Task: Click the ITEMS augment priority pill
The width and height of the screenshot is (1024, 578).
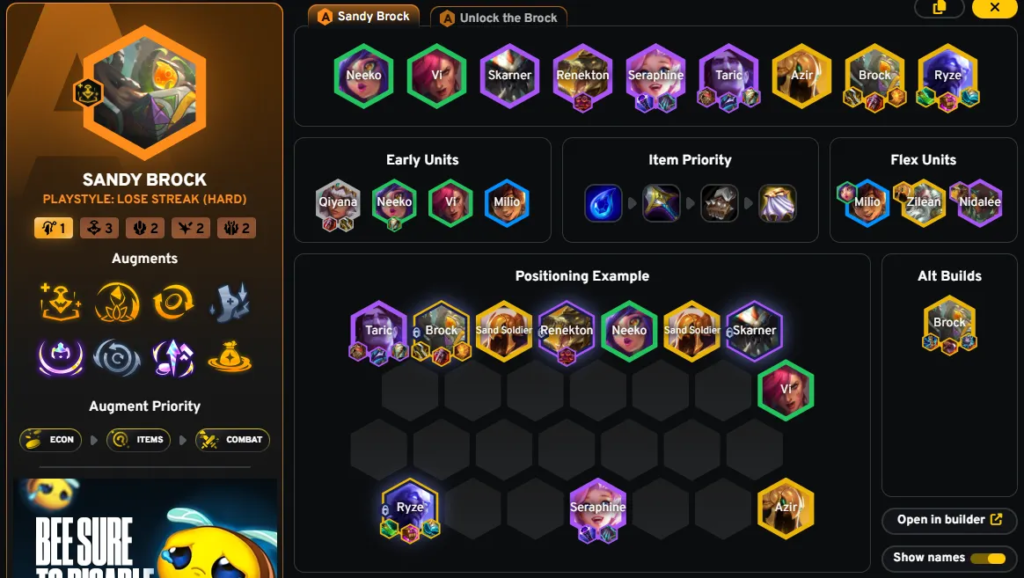Action: (138, 440)
